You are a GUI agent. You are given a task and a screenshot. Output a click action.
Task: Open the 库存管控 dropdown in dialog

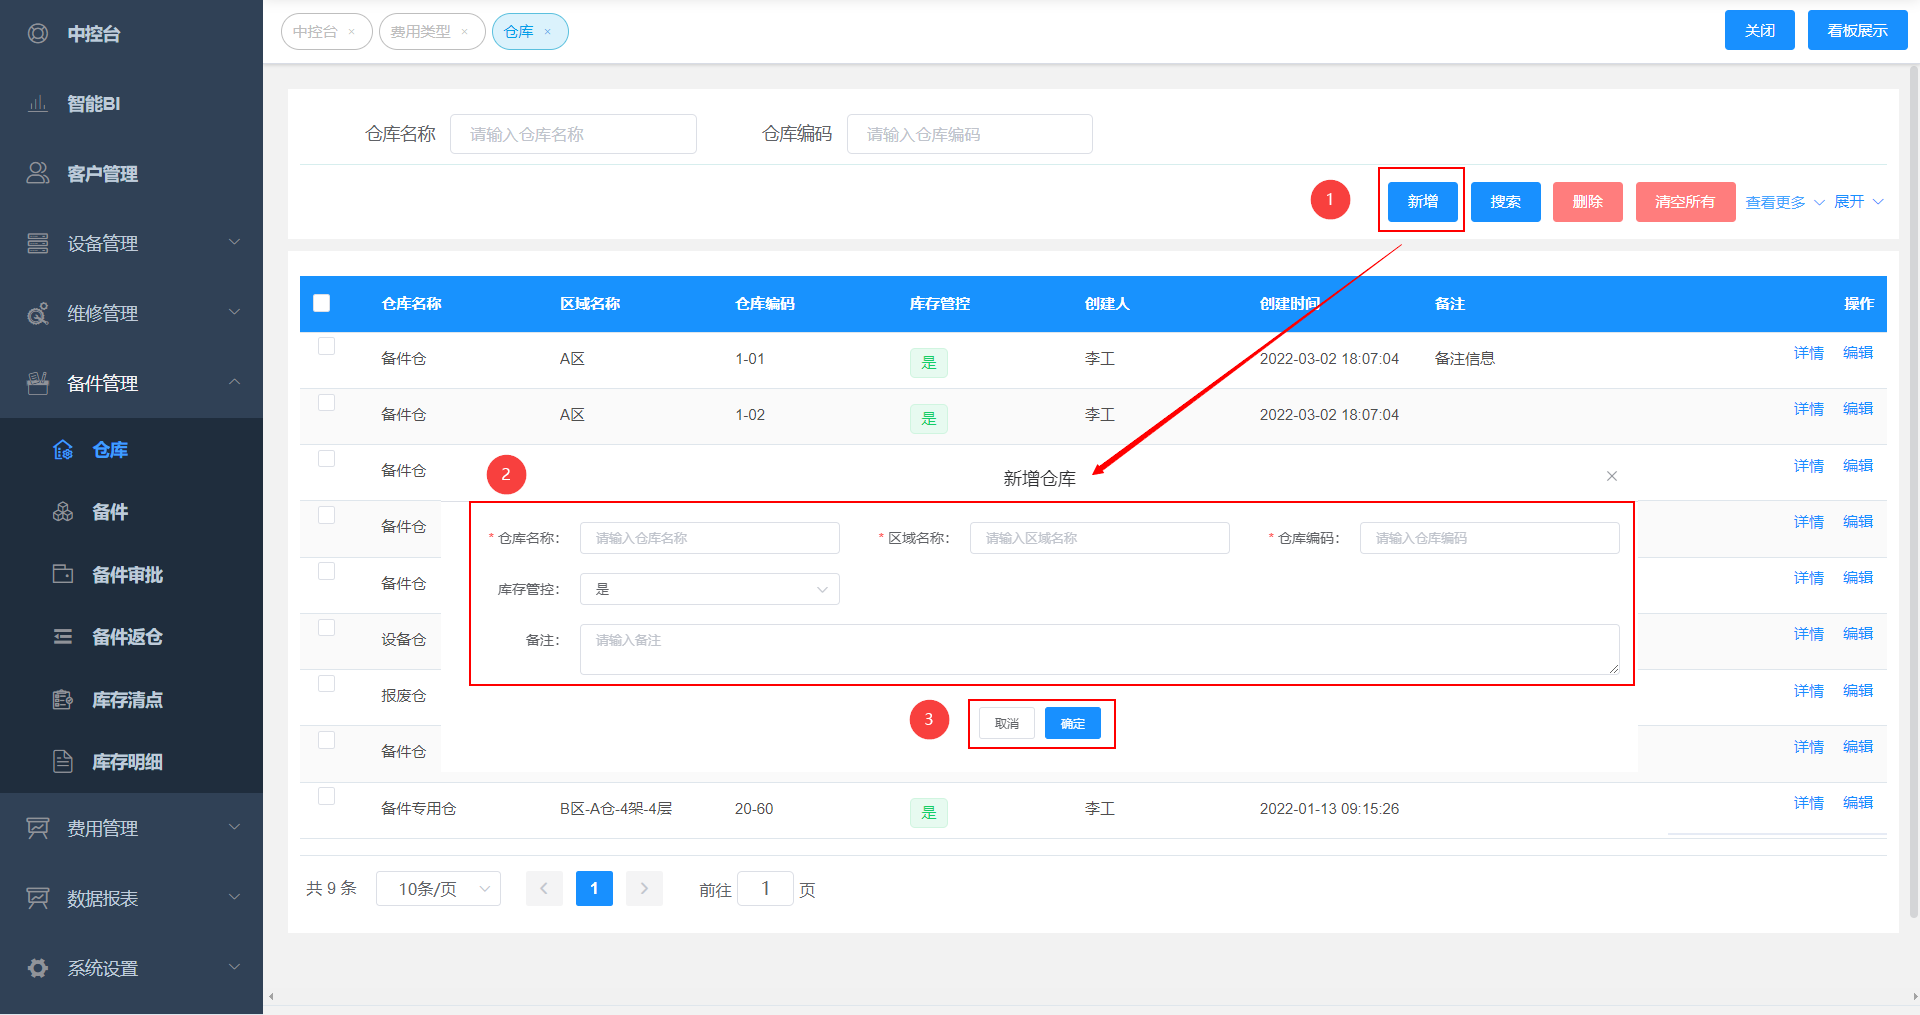[709, 589]
